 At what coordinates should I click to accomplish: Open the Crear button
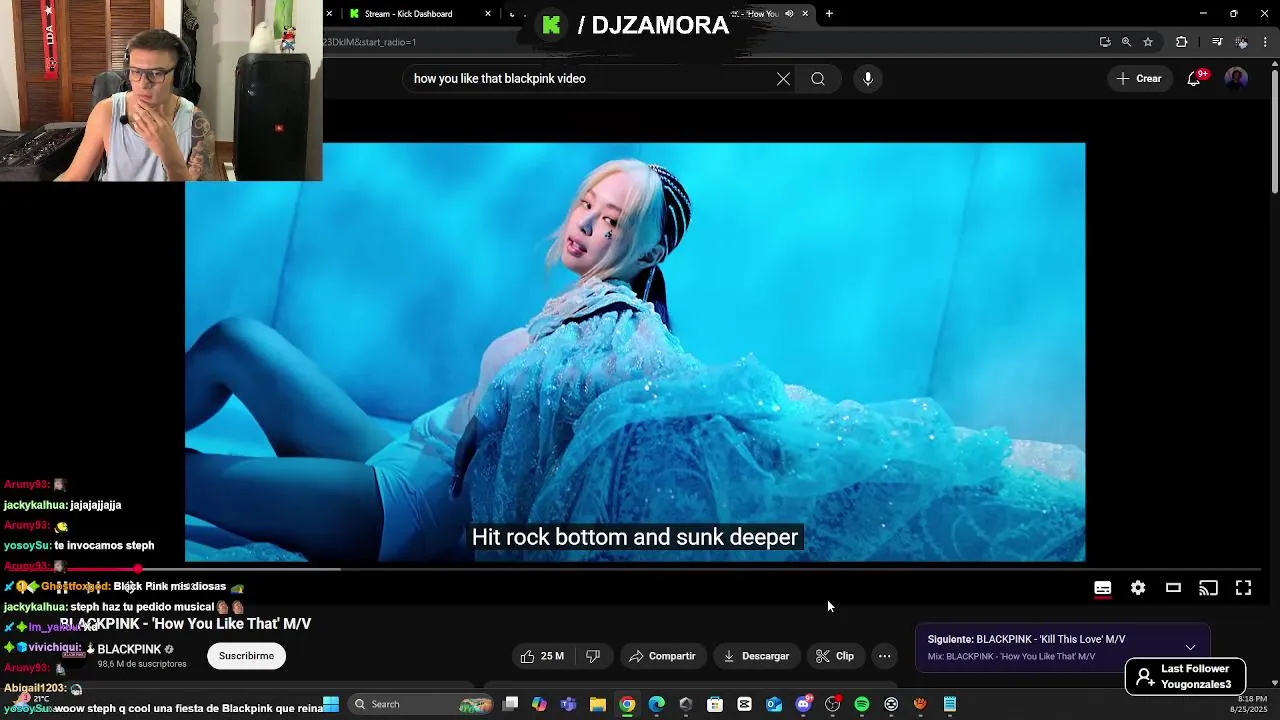tap(1139, 79)
